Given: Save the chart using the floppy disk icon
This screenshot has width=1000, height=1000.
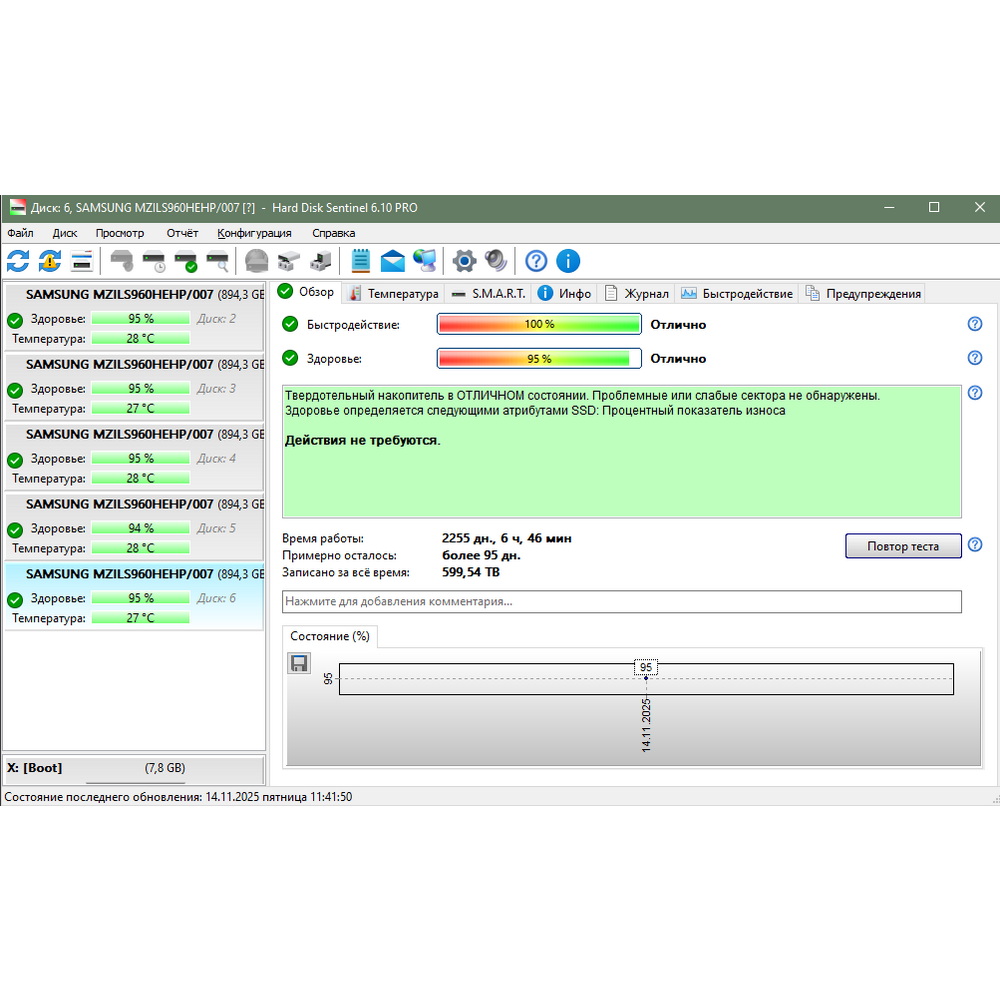Looking at the screenshot, I should click(299, 663).
